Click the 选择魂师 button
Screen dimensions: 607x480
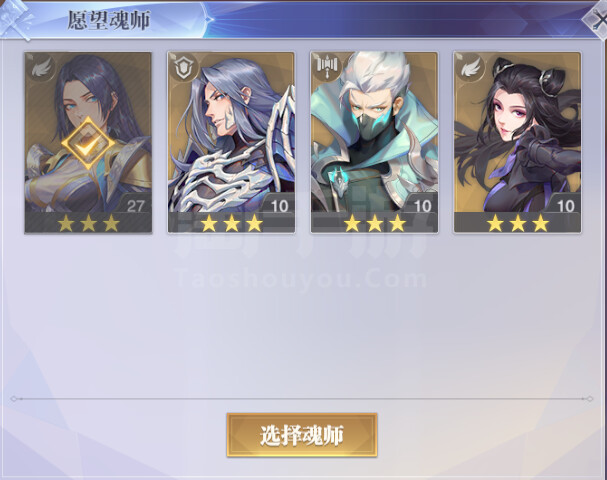tap(302, 435)
